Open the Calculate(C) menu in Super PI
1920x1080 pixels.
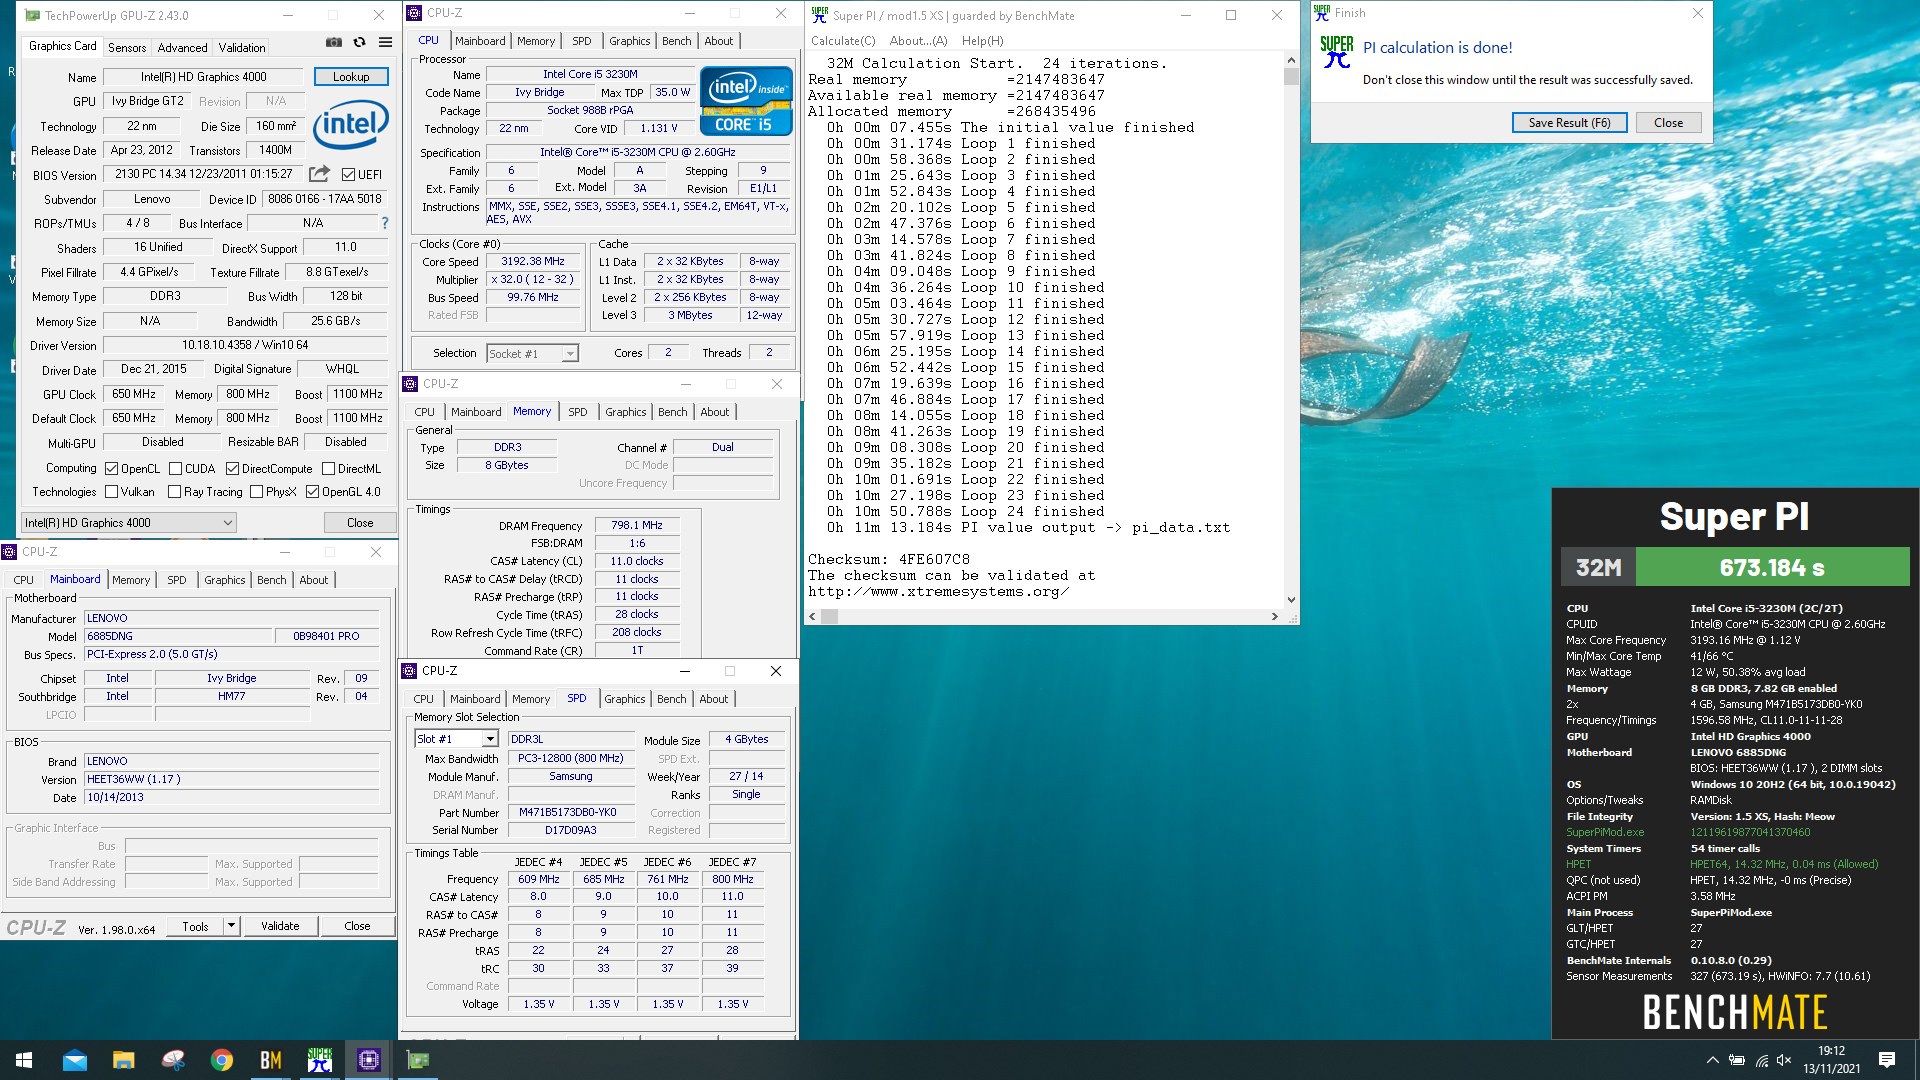(x=843, y=41)
